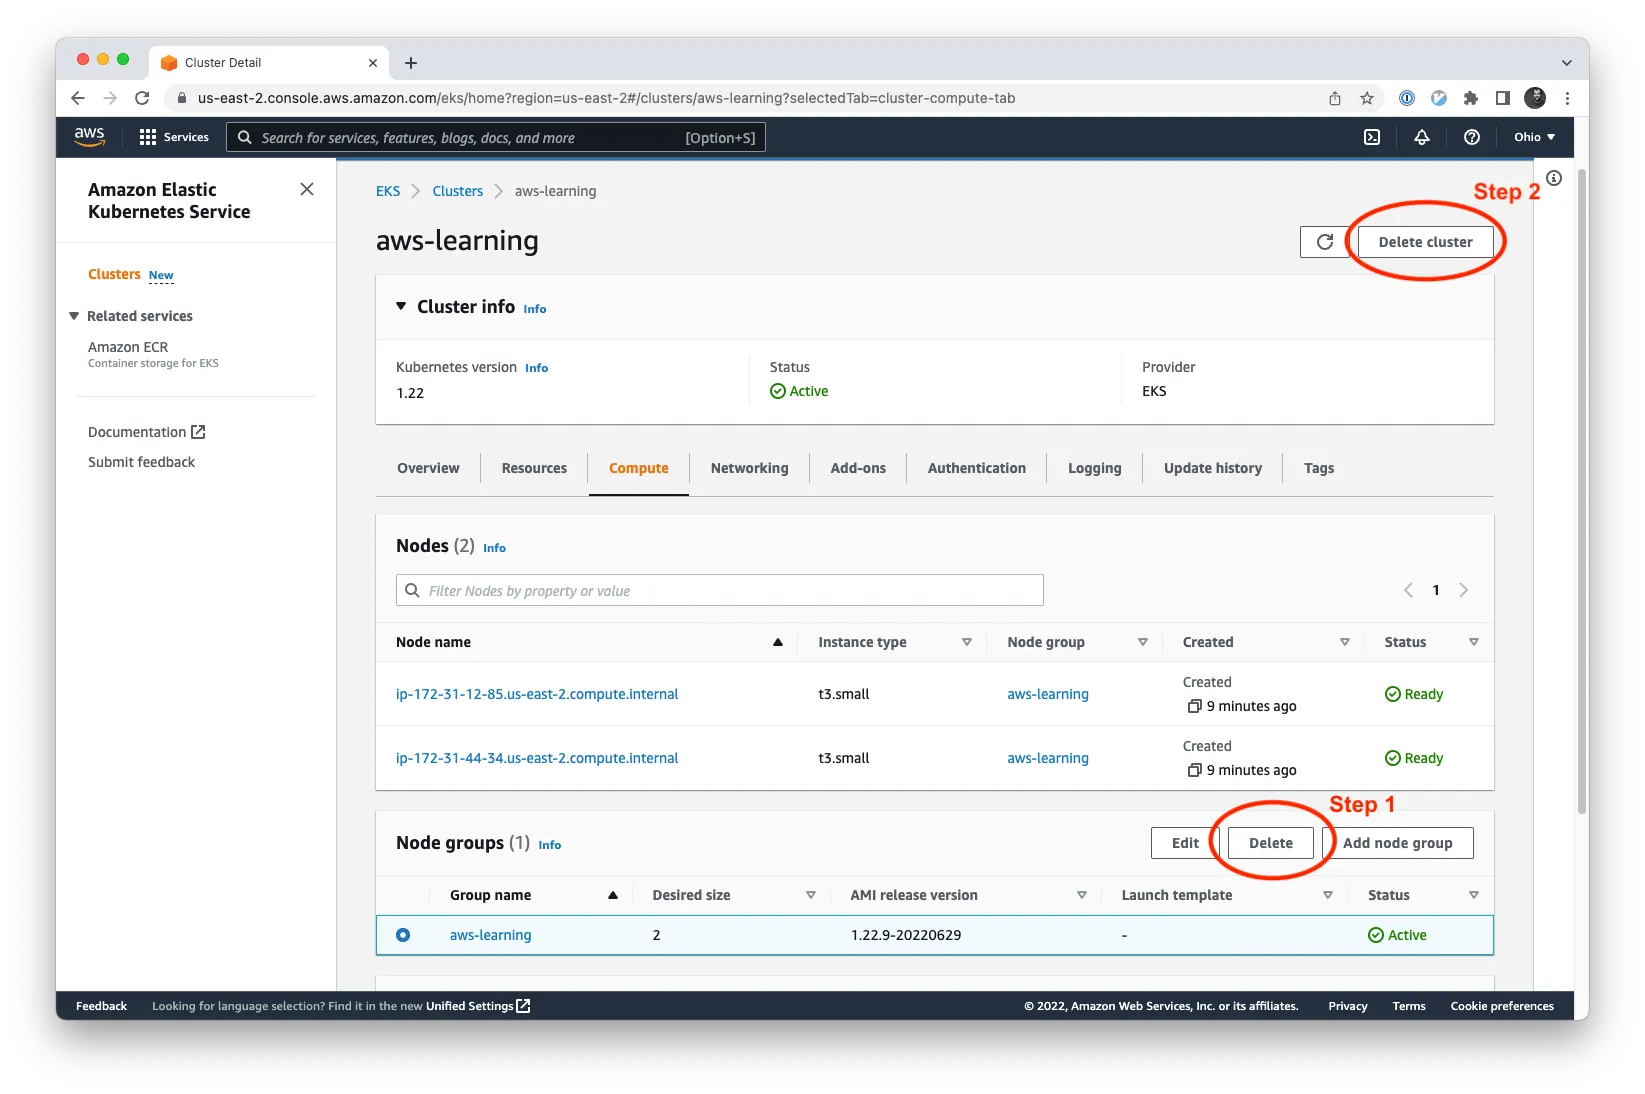Screen dimensions: 1645x1094
Task: Sort node groups by Launch template arrow
Action: [x=1327, y=895]
